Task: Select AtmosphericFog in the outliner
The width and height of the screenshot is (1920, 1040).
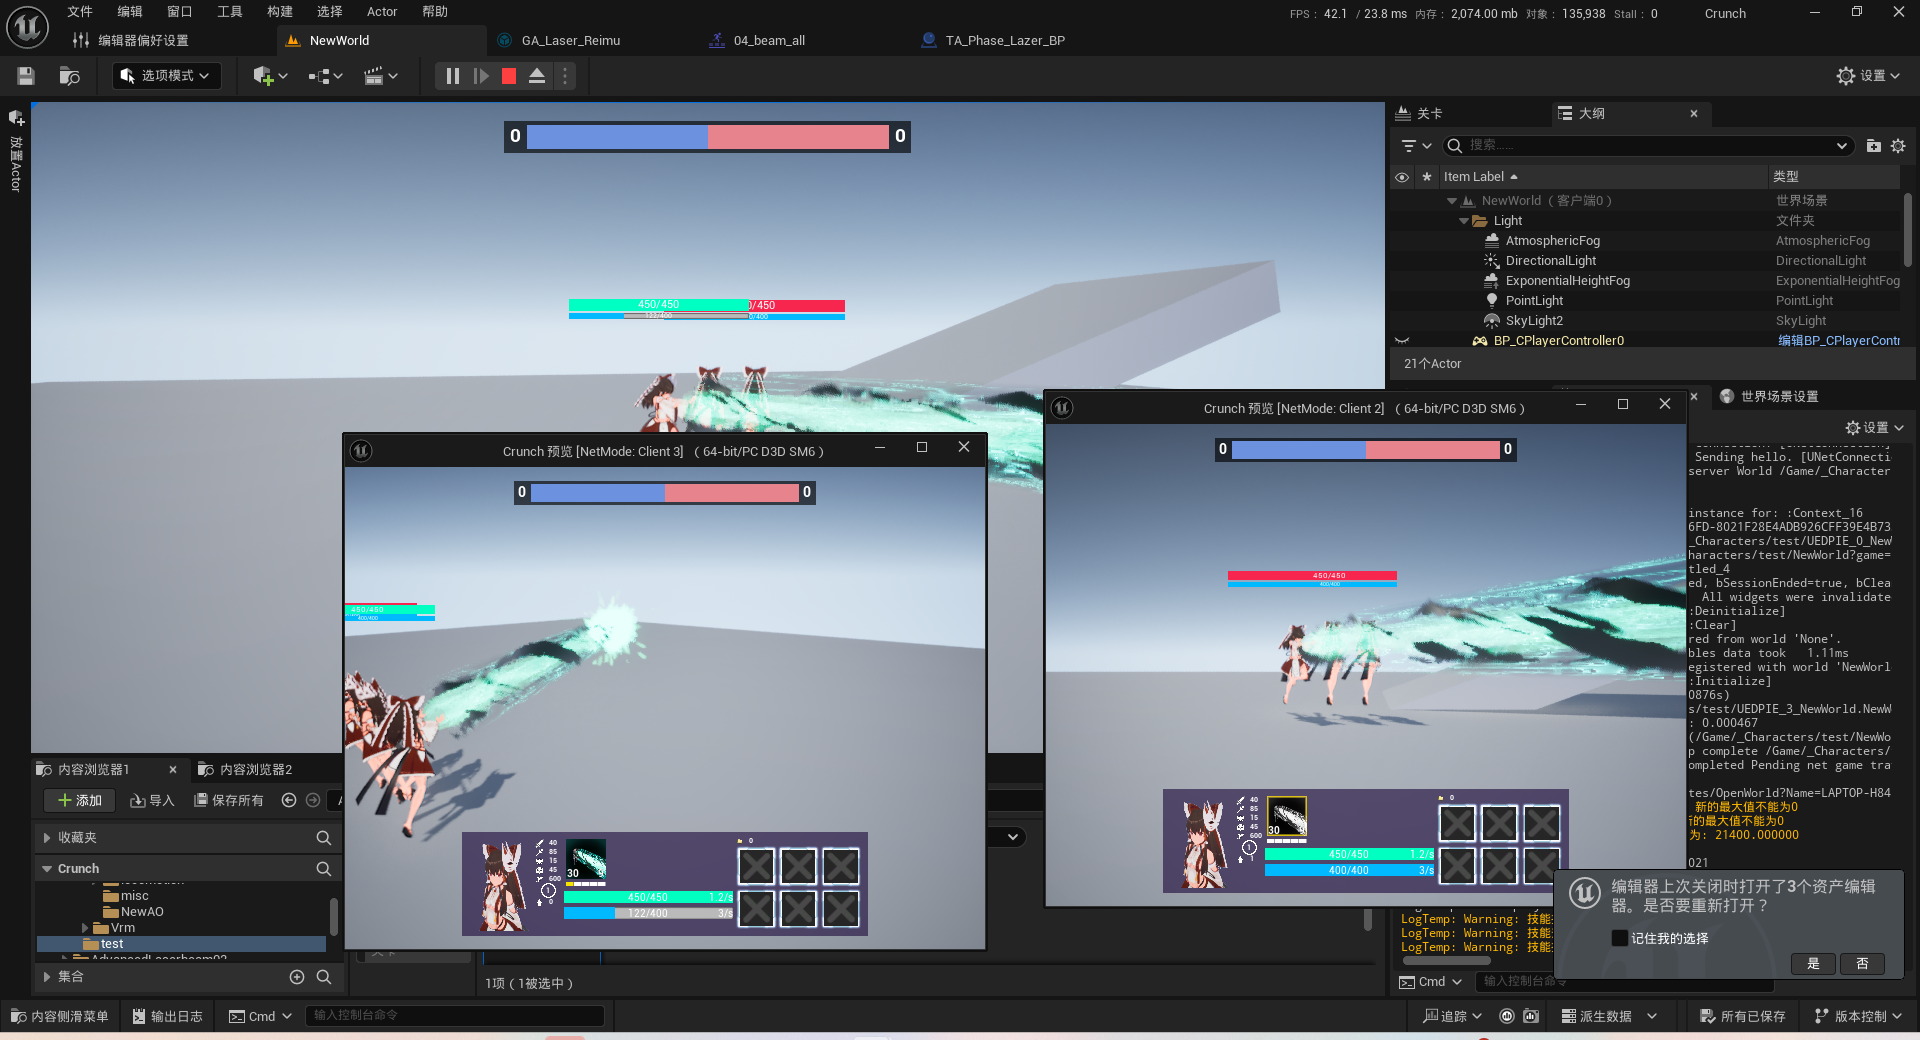Action: (1552, 241)
